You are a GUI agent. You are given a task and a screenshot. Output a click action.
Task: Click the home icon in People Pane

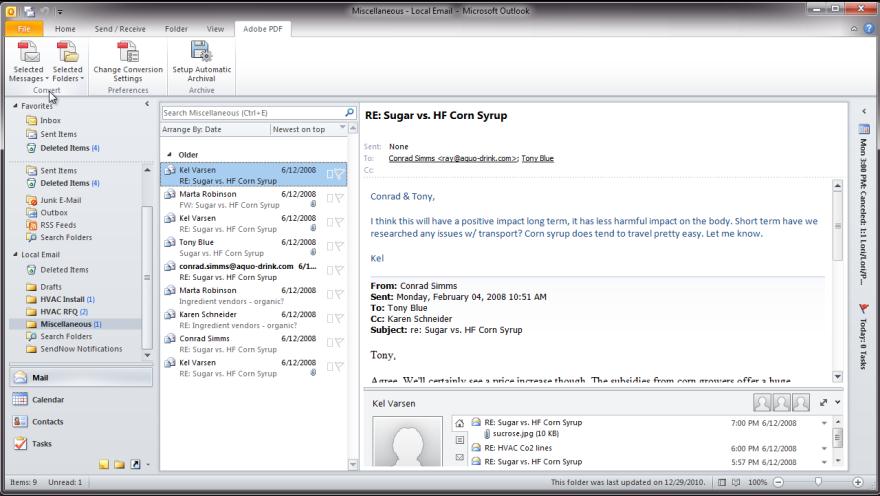460,423
